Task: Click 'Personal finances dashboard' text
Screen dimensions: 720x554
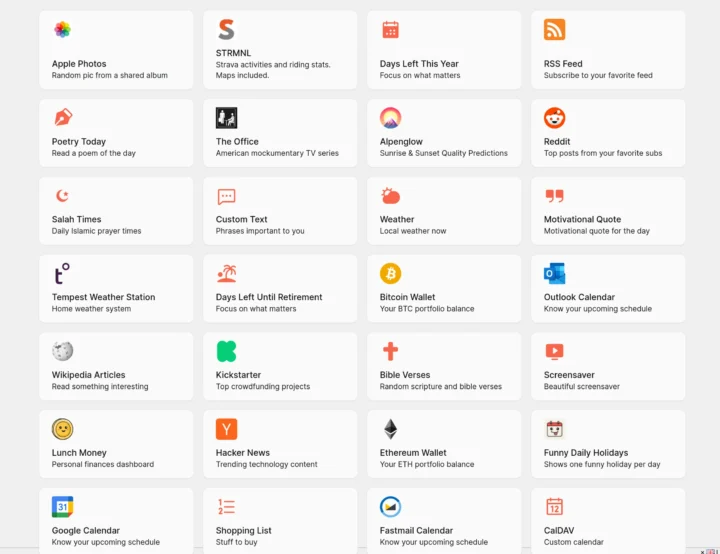Action: point(103,464)
